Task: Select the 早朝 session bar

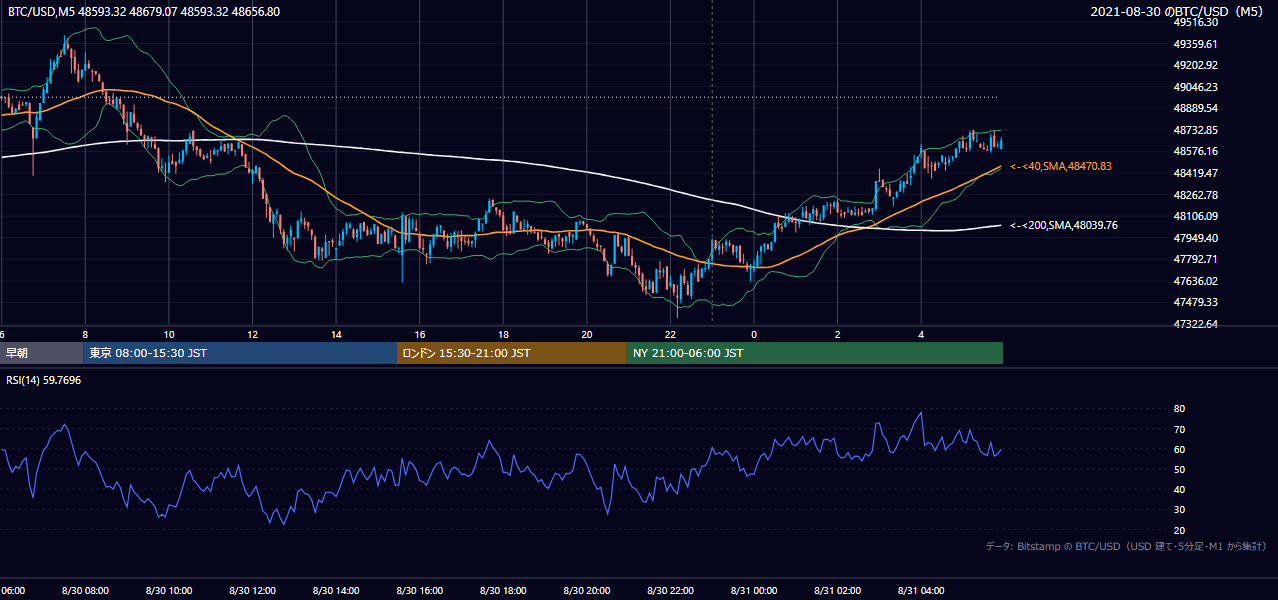Action: click(x=42, y=353)
